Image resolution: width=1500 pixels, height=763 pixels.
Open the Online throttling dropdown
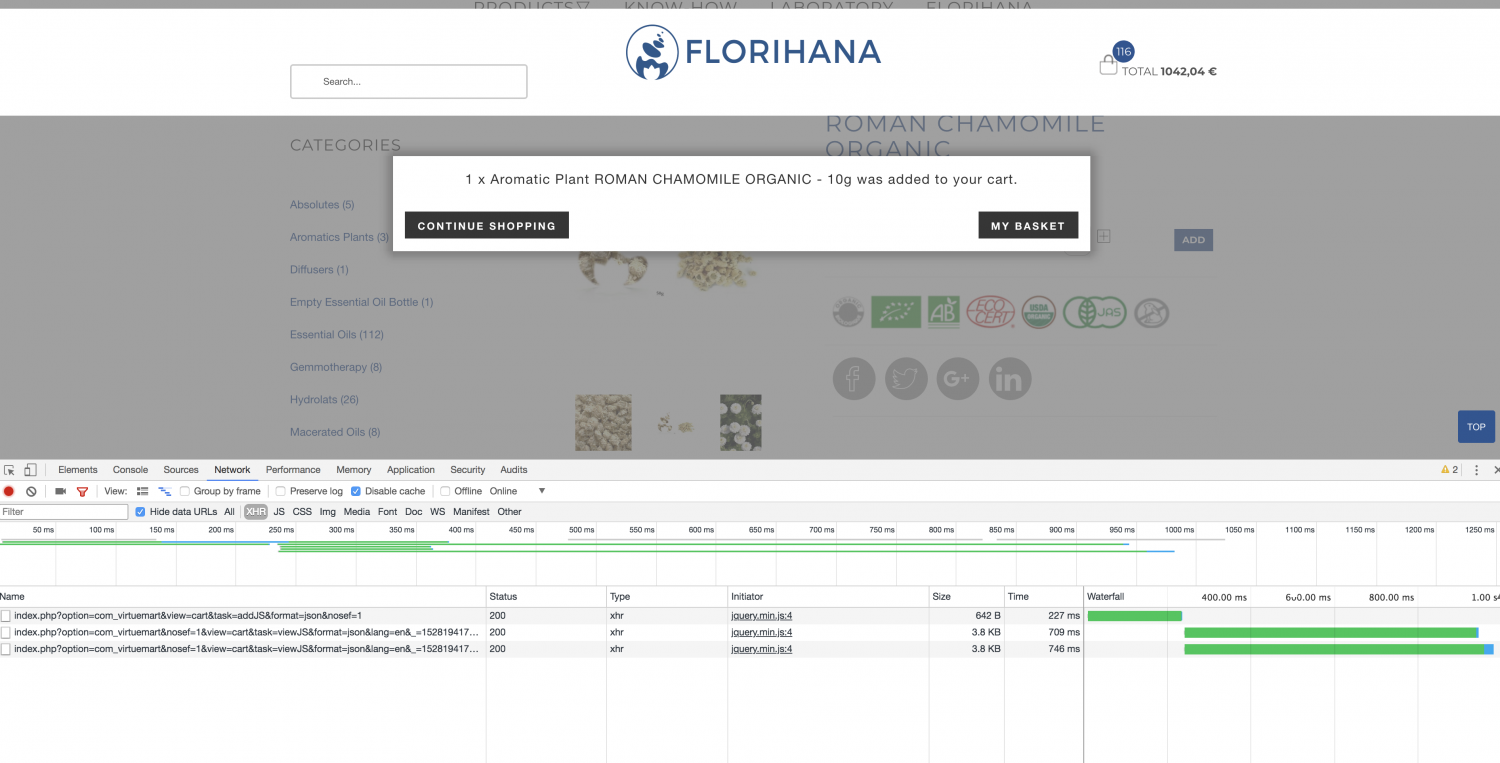(x=517, y=491)
